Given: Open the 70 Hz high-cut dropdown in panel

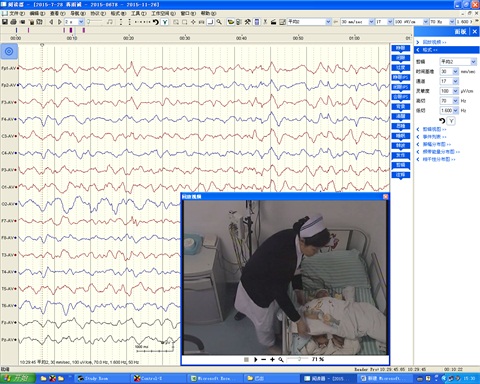Looking at the screenshot, I should [x=450, y=101].
